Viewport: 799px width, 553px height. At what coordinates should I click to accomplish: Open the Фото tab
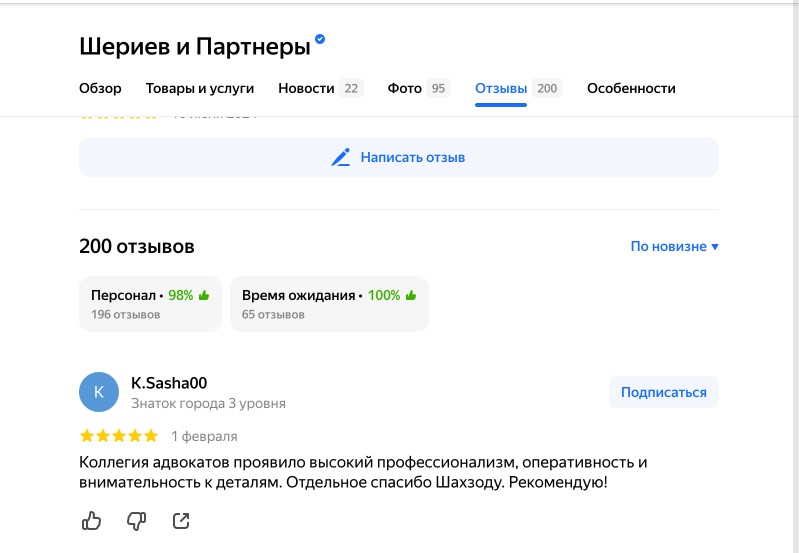419,88
